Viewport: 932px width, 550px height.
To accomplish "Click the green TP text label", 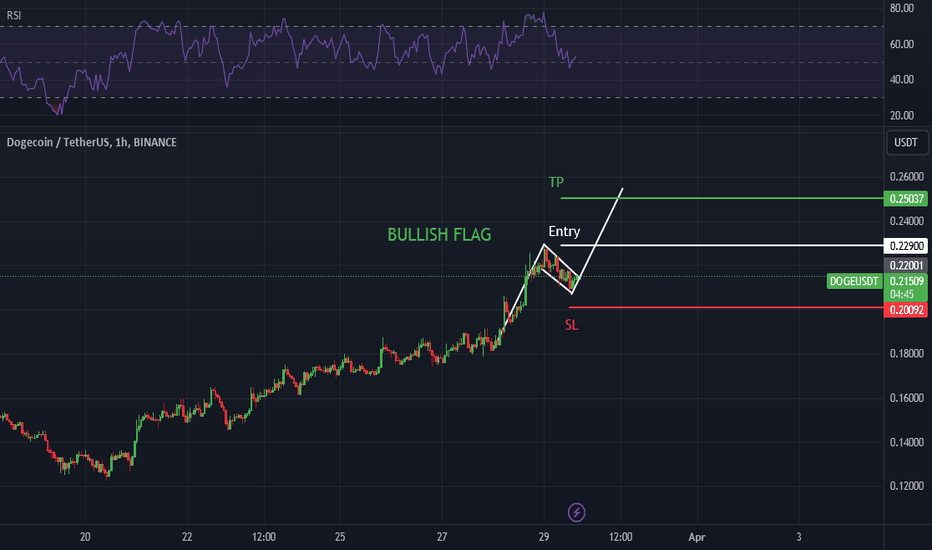I will pos(556,182).
